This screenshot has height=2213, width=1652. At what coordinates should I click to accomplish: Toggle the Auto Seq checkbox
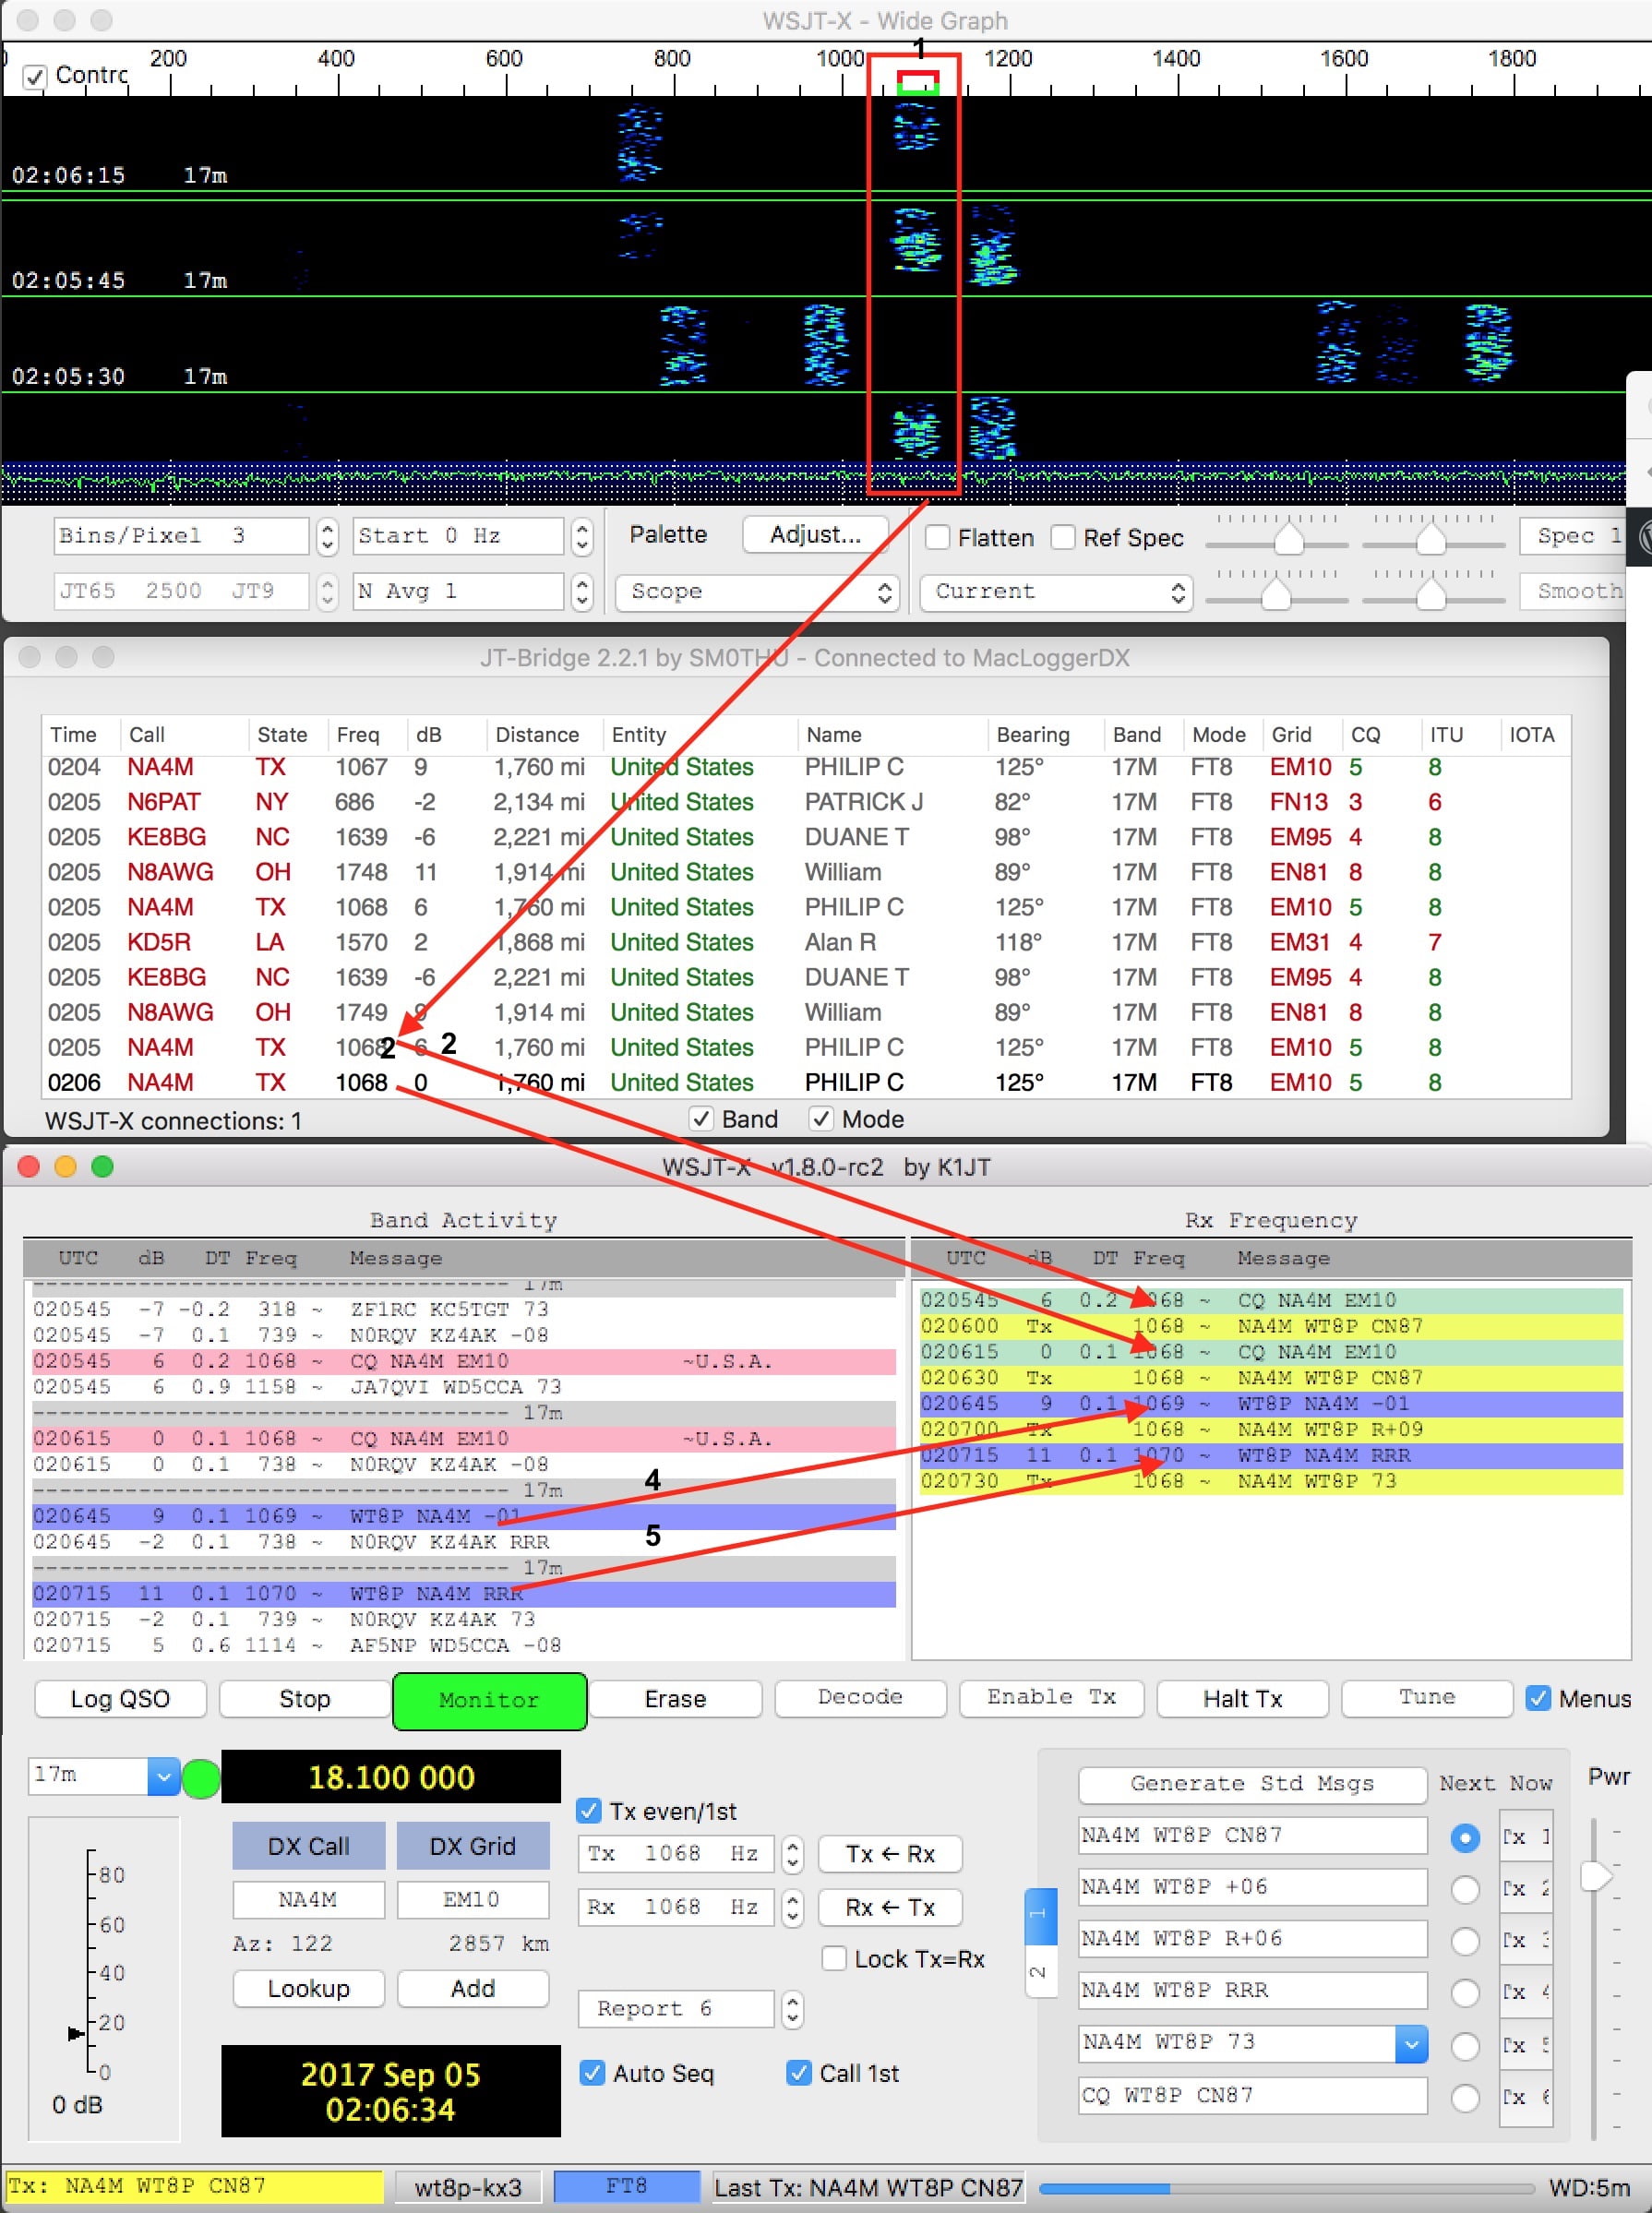coord(592,2073)
